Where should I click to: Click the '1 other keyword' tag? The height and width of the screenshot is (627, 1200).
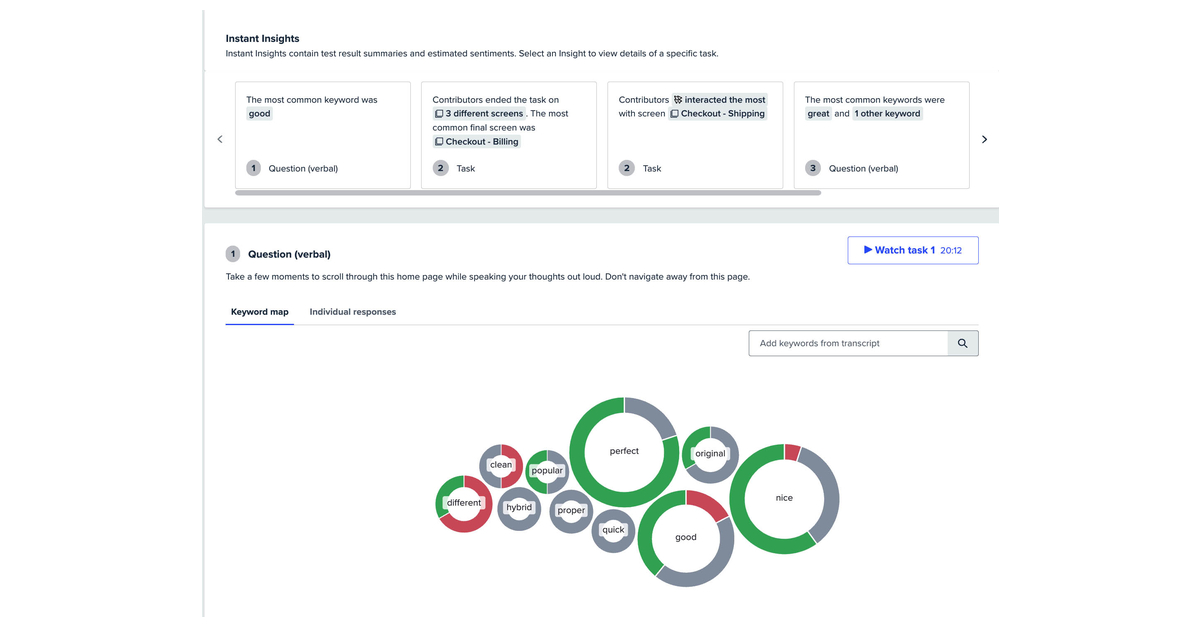888,114
